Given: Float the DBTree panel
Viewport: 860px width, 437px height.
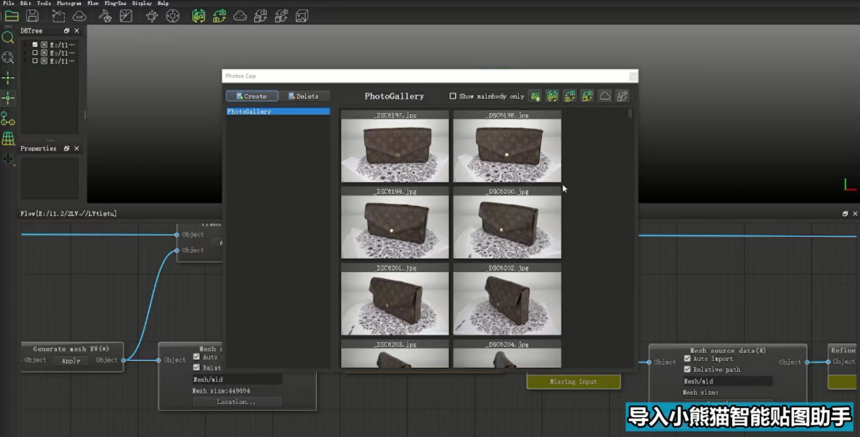Looking at the screenshot, I should click(66, 31).
